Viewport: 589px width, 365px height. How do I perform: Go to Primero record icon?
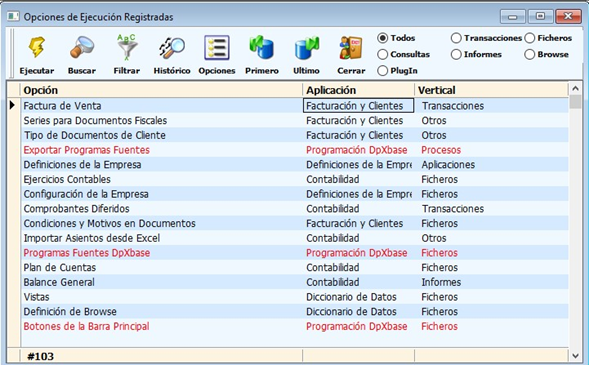(x=261, y=48)
